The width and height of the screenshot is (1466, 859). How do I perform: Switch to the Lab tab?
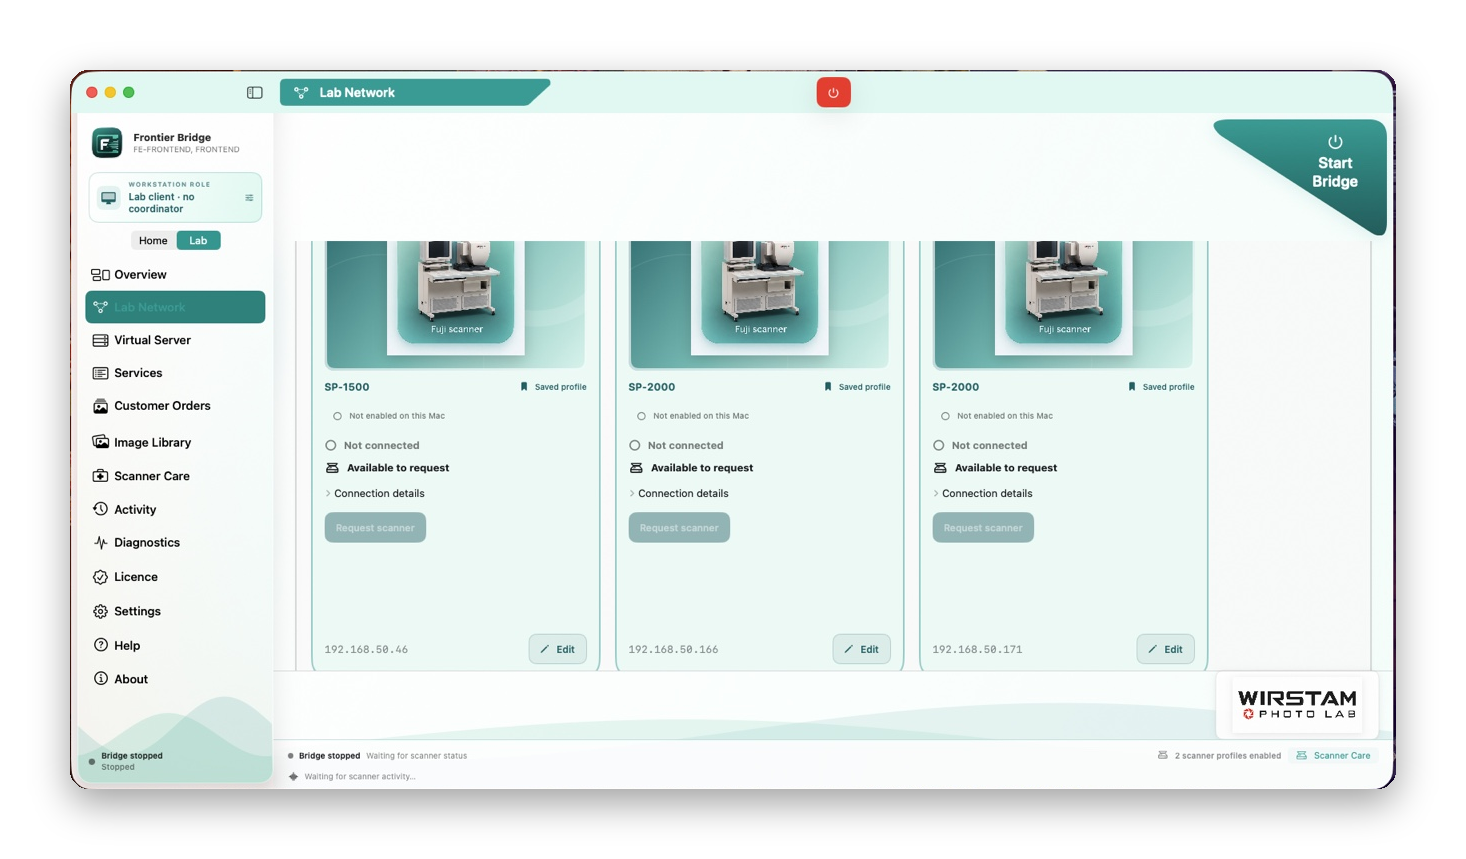(198, 241)
